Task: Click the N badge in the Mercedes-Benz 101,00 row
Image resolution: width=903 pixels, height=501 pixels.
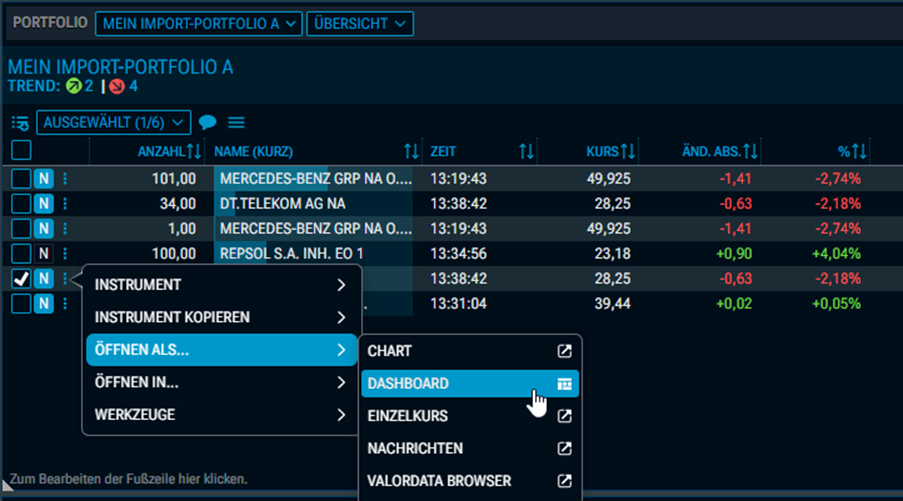Action: (44, 179)
